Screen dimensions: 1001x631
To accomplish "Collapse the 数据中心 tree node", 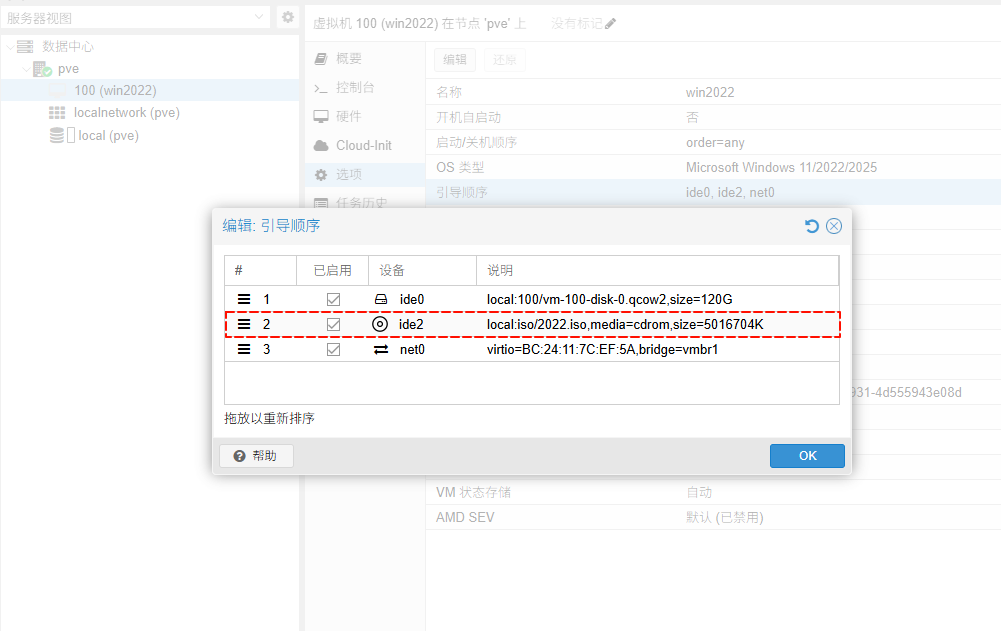I will pos(10,47).
